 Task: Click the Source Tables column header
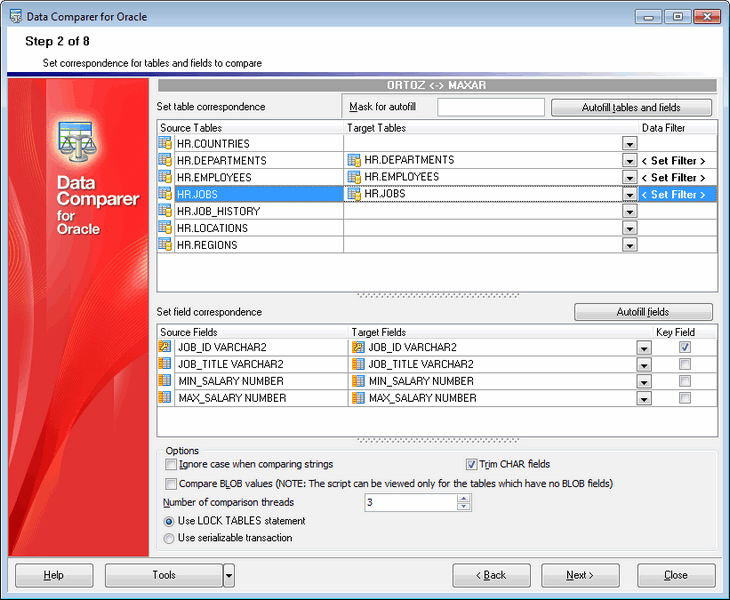(x=250, y=128)
